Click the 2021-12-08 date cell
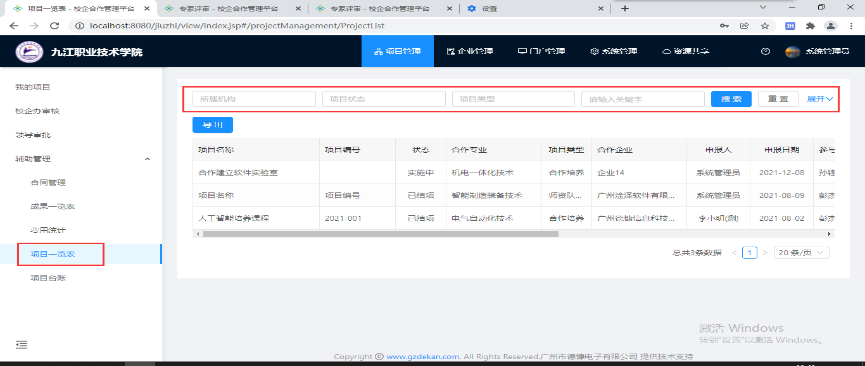Image resolution: width=865 pixels, height=366 pixels. [x=781, y=172]
